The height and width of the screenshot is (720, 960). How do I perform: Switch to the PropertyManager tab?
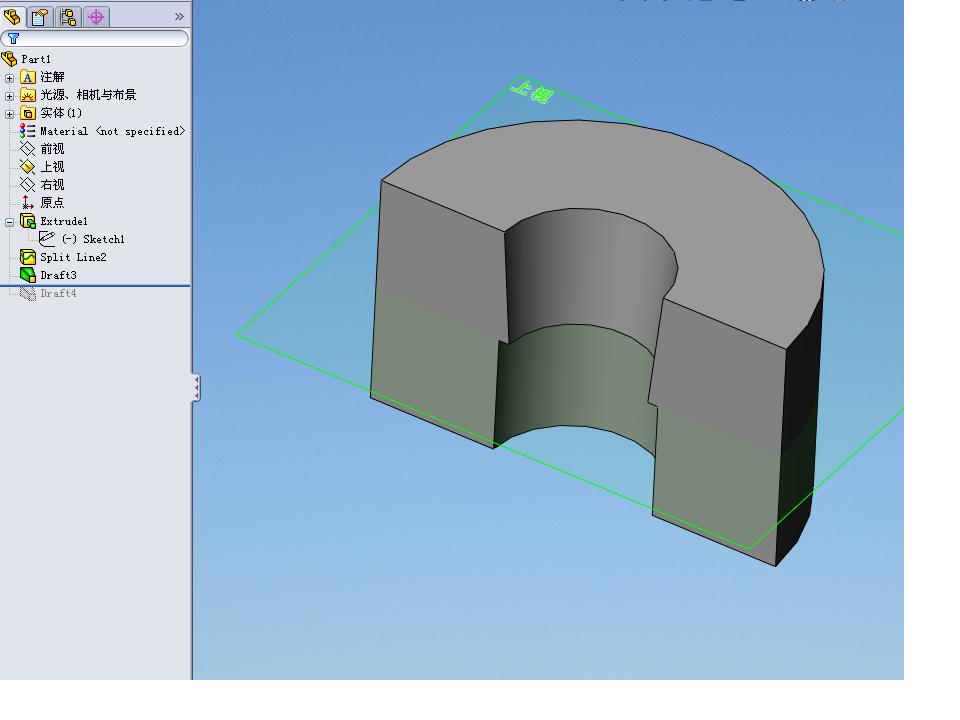point(40,17)
